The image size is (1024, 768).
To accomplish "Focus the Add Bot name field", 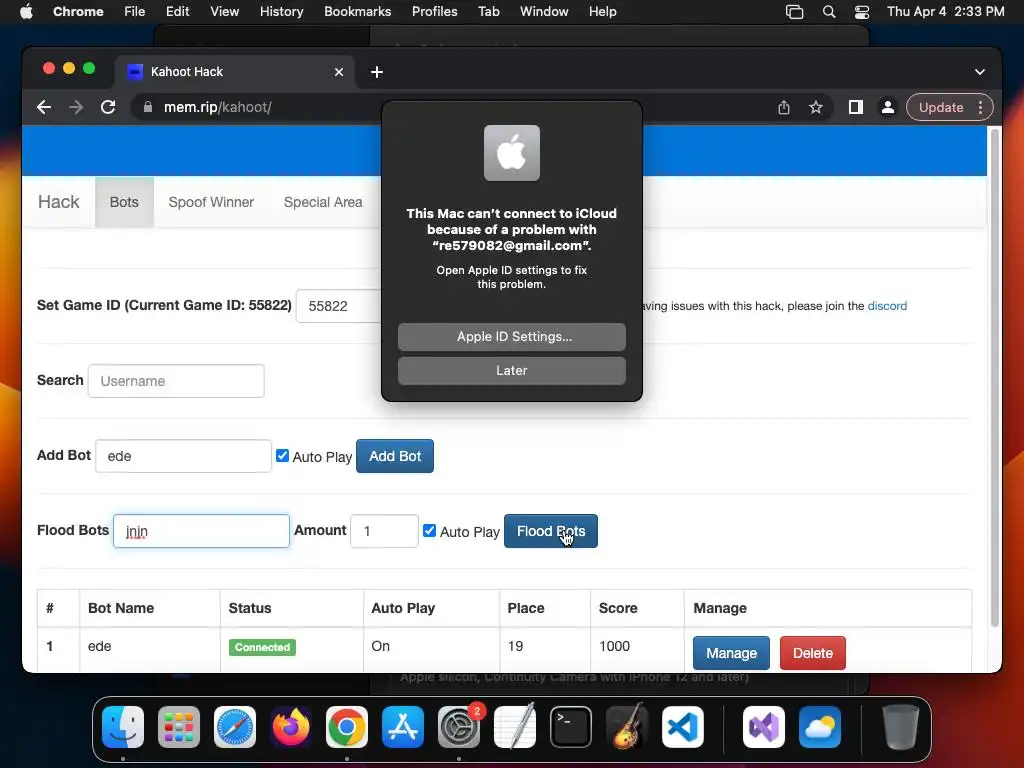I will click(x=184, y=456).
